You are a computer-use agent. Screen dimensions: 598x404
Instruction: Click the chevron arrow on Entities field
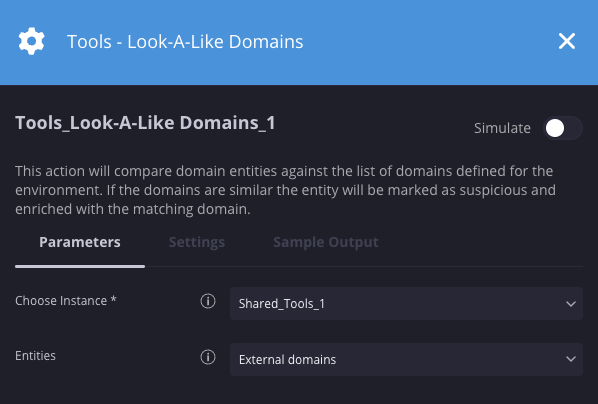pos(571,359)
